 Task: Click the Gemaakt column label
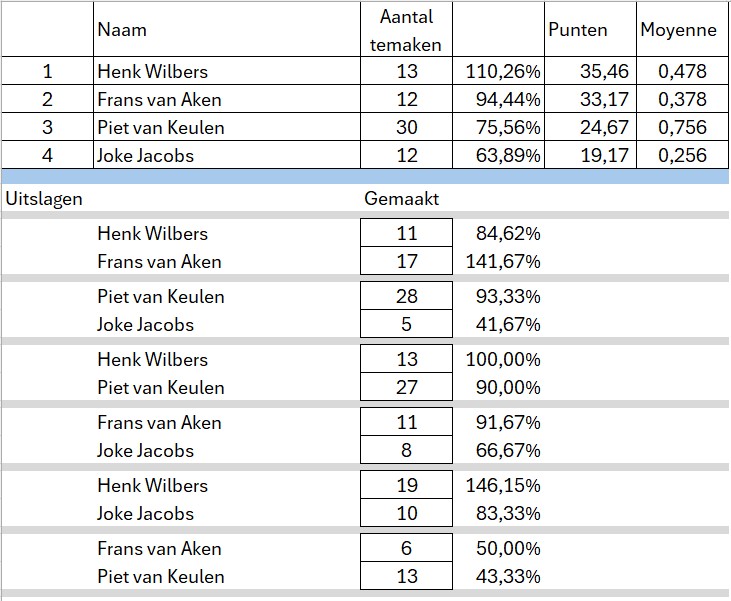[402, 198]
